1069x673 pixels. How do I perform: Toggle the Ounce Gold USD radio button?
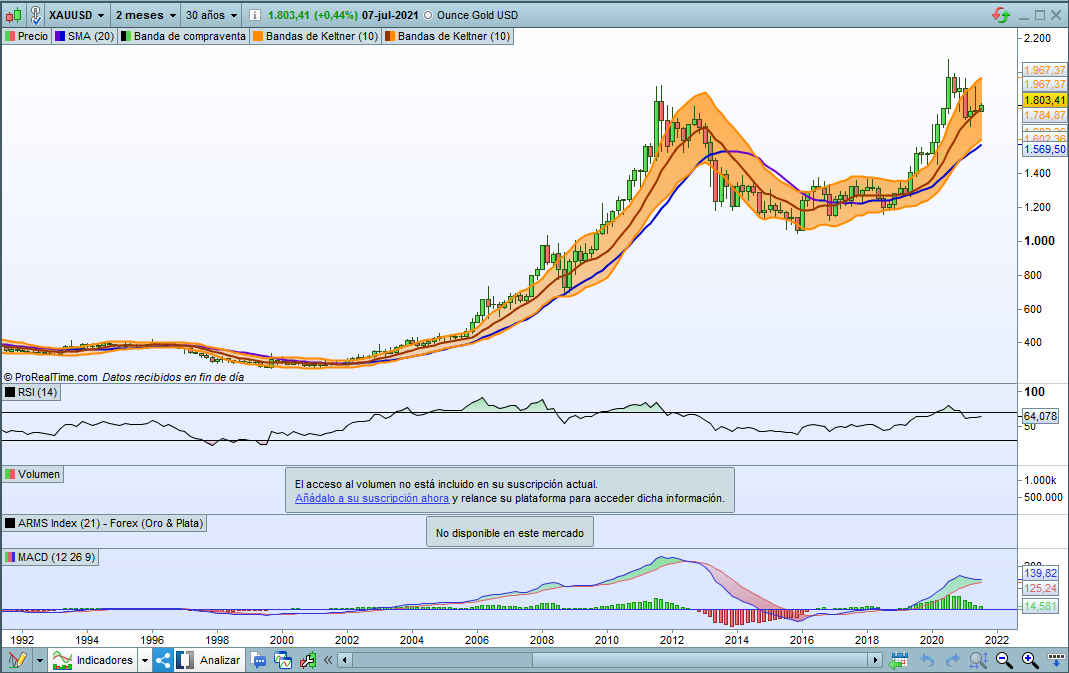(429, 16)
